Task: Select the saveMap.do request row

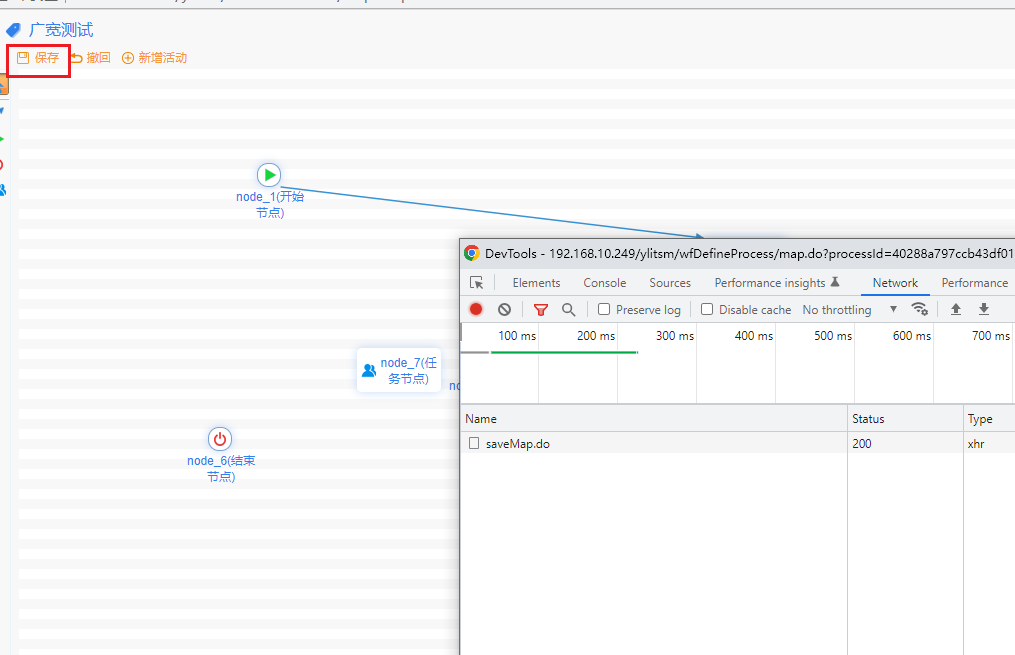Action: pos(737,443)
